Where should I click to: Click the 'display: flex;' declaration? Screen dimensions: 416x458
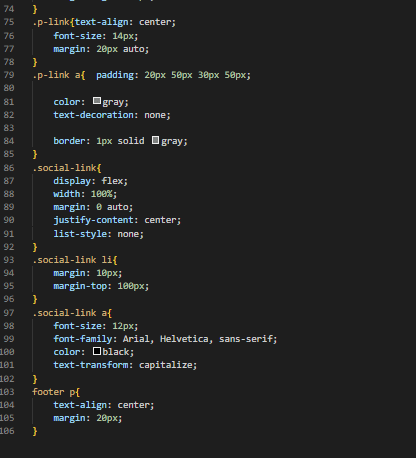point(90,181)
